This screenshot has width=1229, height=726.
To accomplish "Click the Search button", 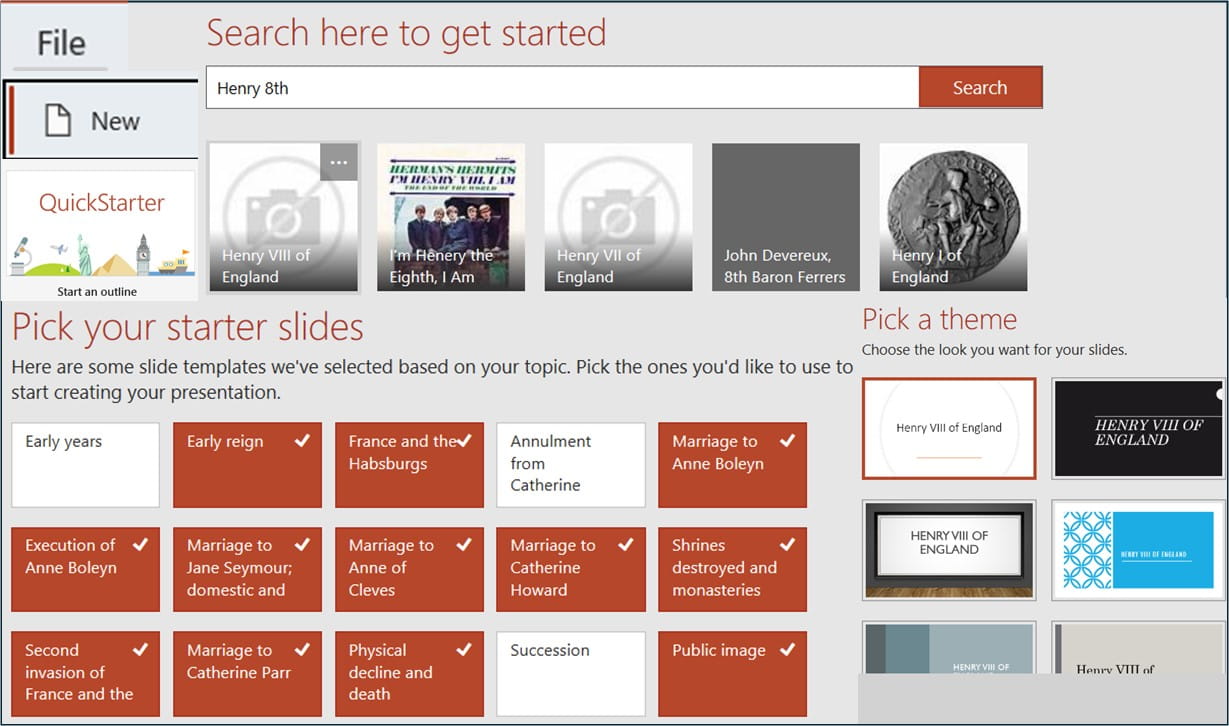I will tap(980, 87).
